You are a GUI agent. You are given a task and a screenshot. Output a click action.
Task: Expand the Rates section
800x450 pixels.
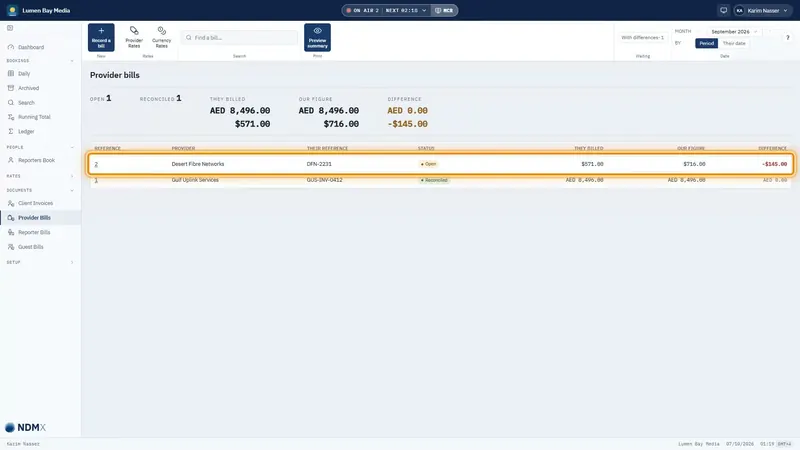(72, 176)
